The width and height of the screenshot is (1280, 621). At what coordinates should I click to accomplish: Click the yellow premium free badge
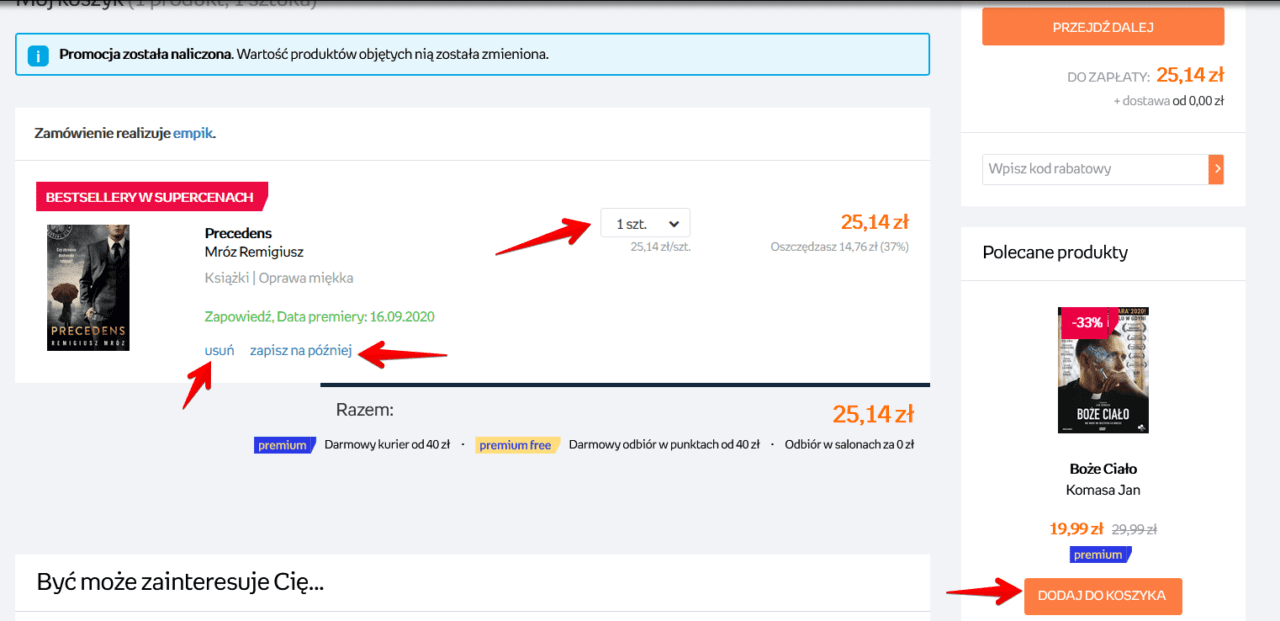tap(515, 445)
